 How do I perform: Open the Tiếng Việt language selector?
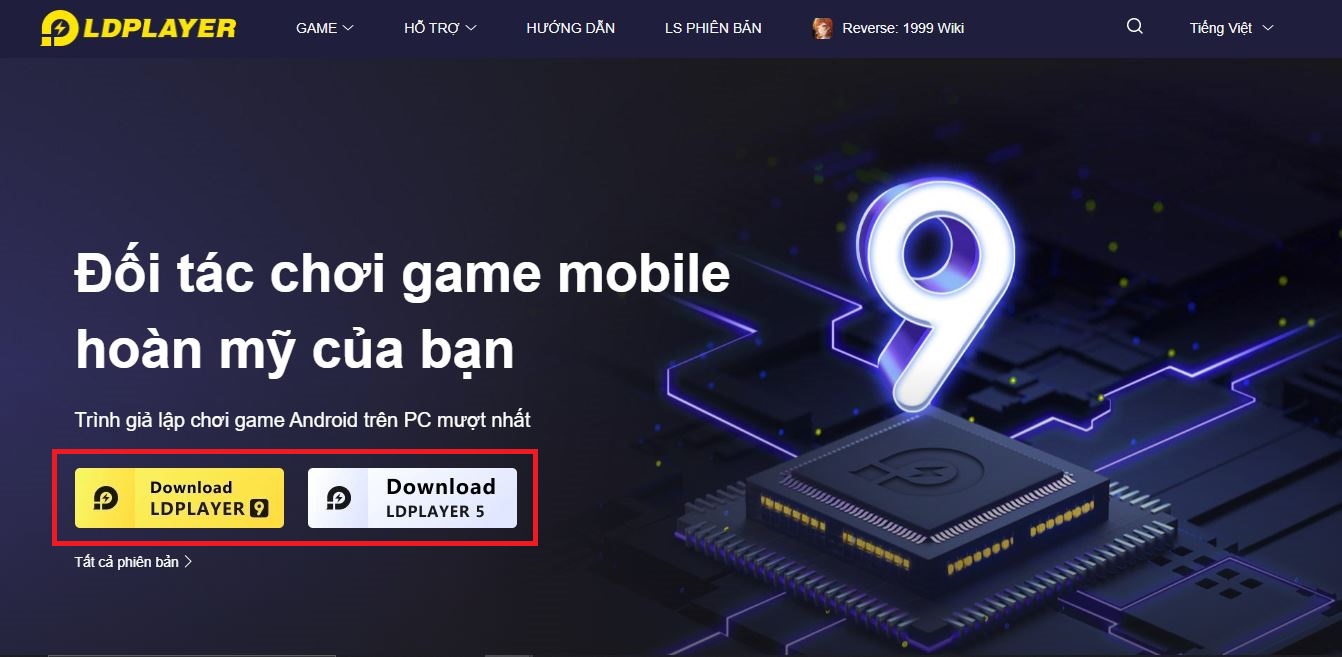(1231, 28)
